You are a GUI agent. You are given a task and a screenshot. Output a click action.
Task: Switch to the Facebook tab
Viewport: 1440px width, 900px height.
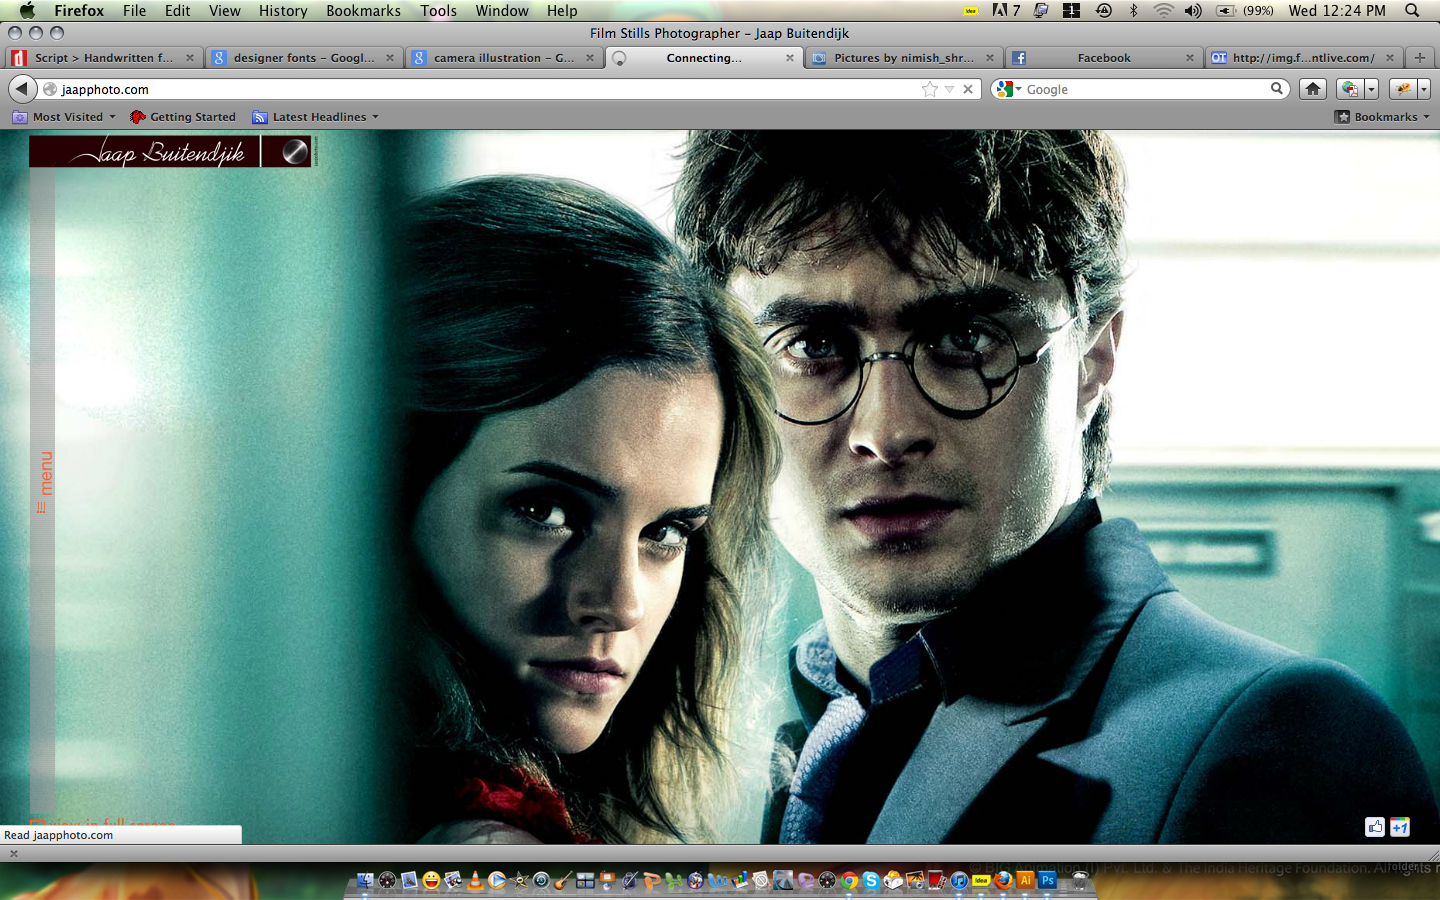(1103, 58)
